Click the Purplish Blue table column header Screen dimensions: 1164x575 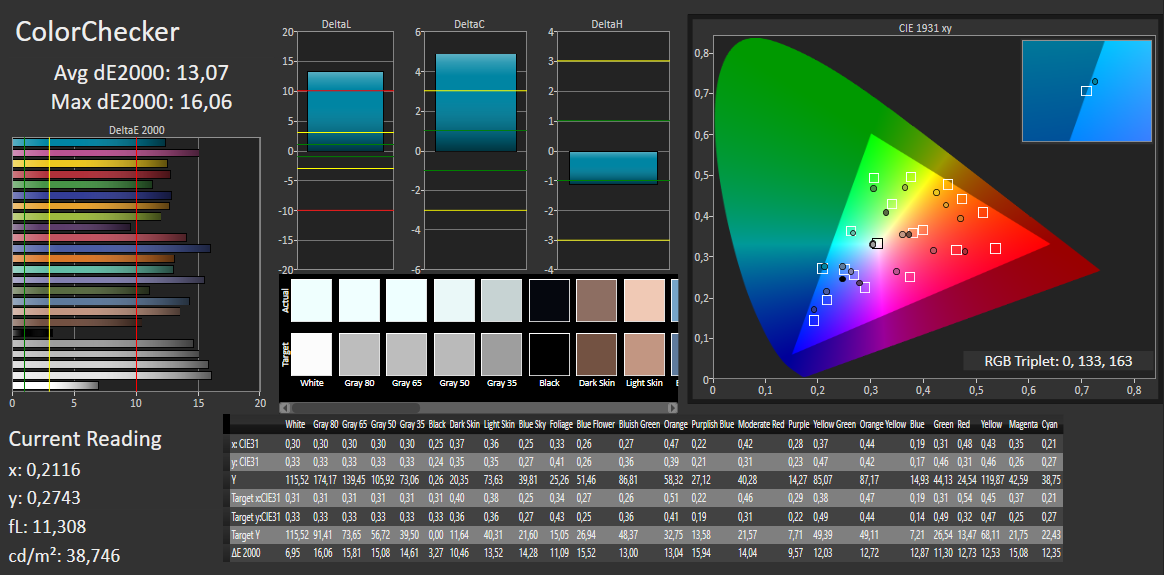click(712, 426)
